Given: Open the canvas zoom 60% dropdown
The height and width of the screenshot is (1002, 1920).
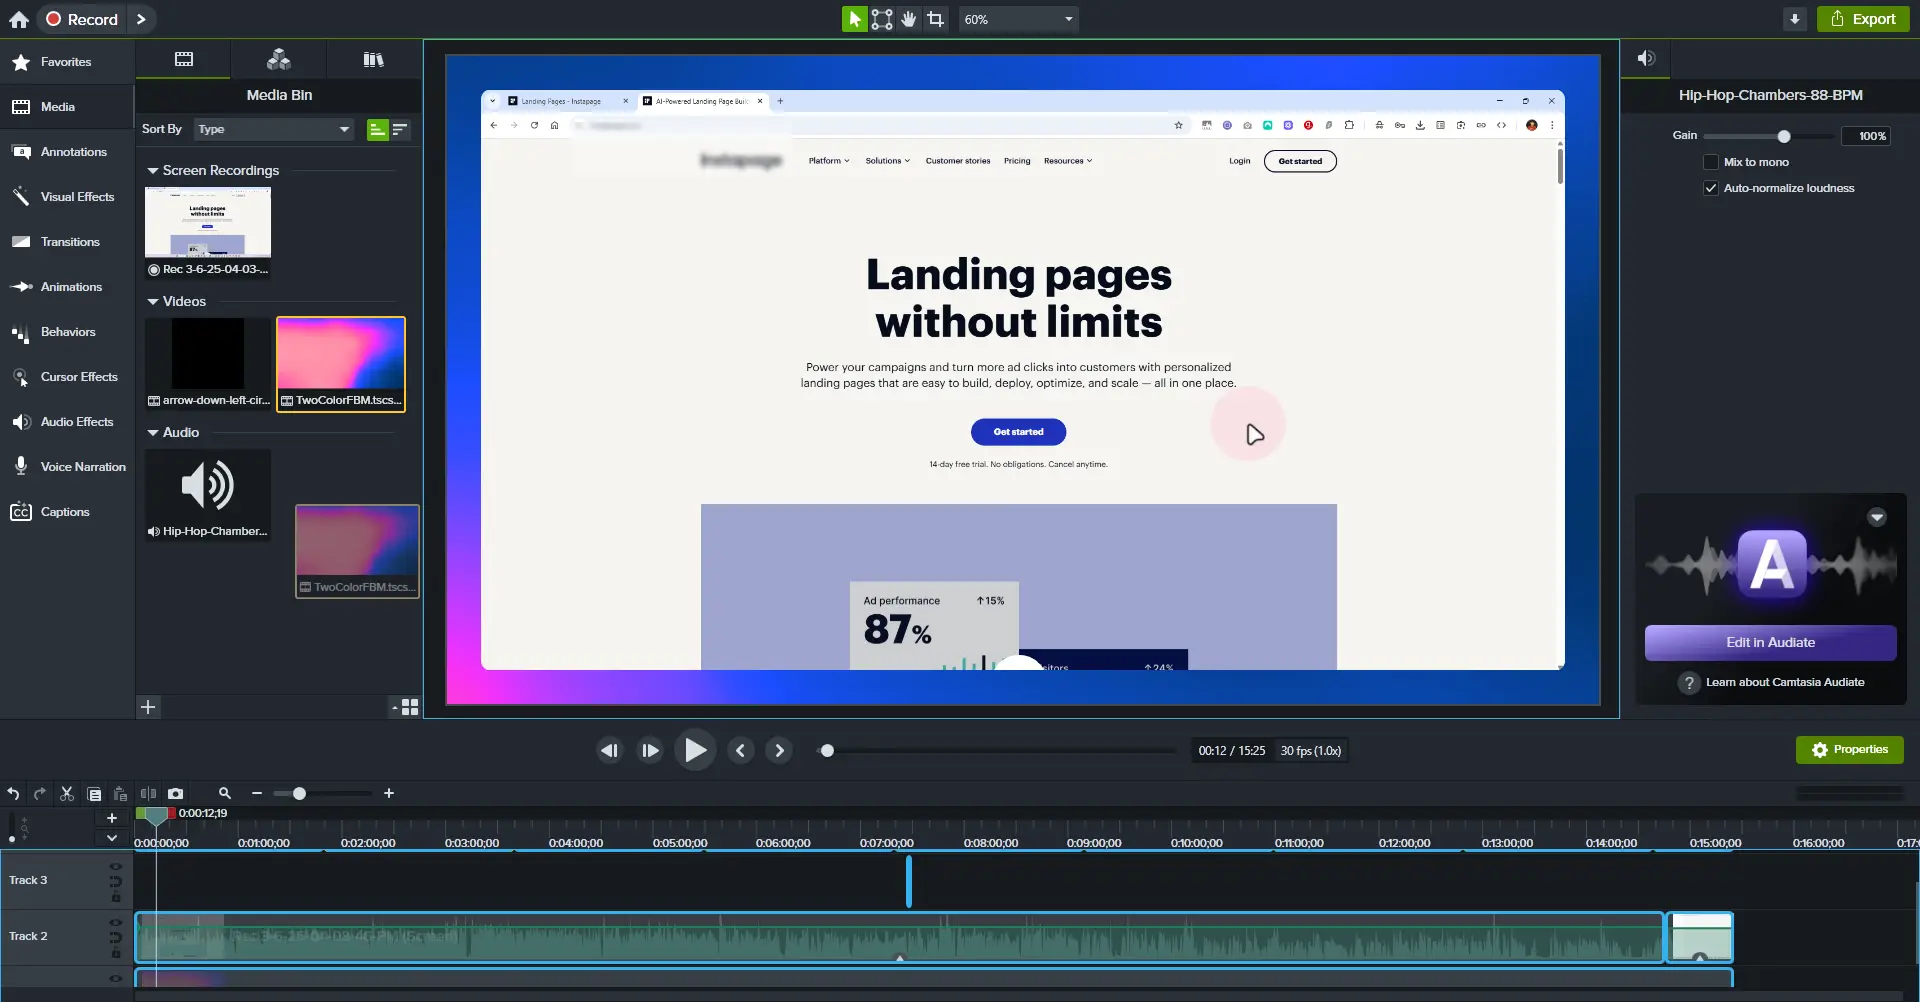Looking at the screenshot, I should [x=1017, y=19].
